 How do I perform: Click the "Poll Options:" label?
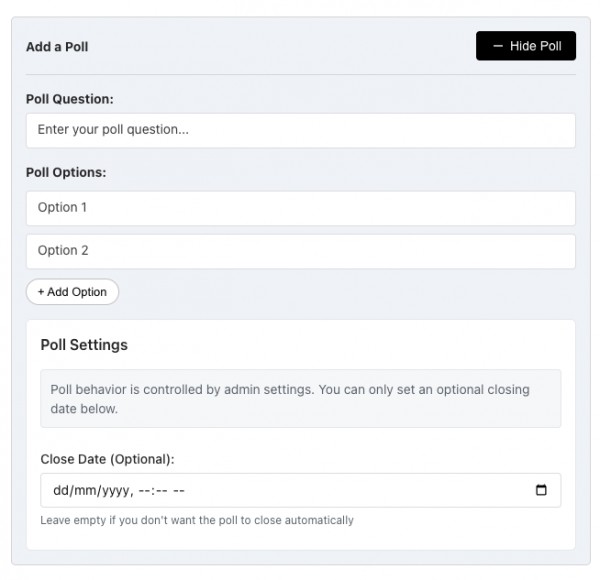tap(66, 172)
